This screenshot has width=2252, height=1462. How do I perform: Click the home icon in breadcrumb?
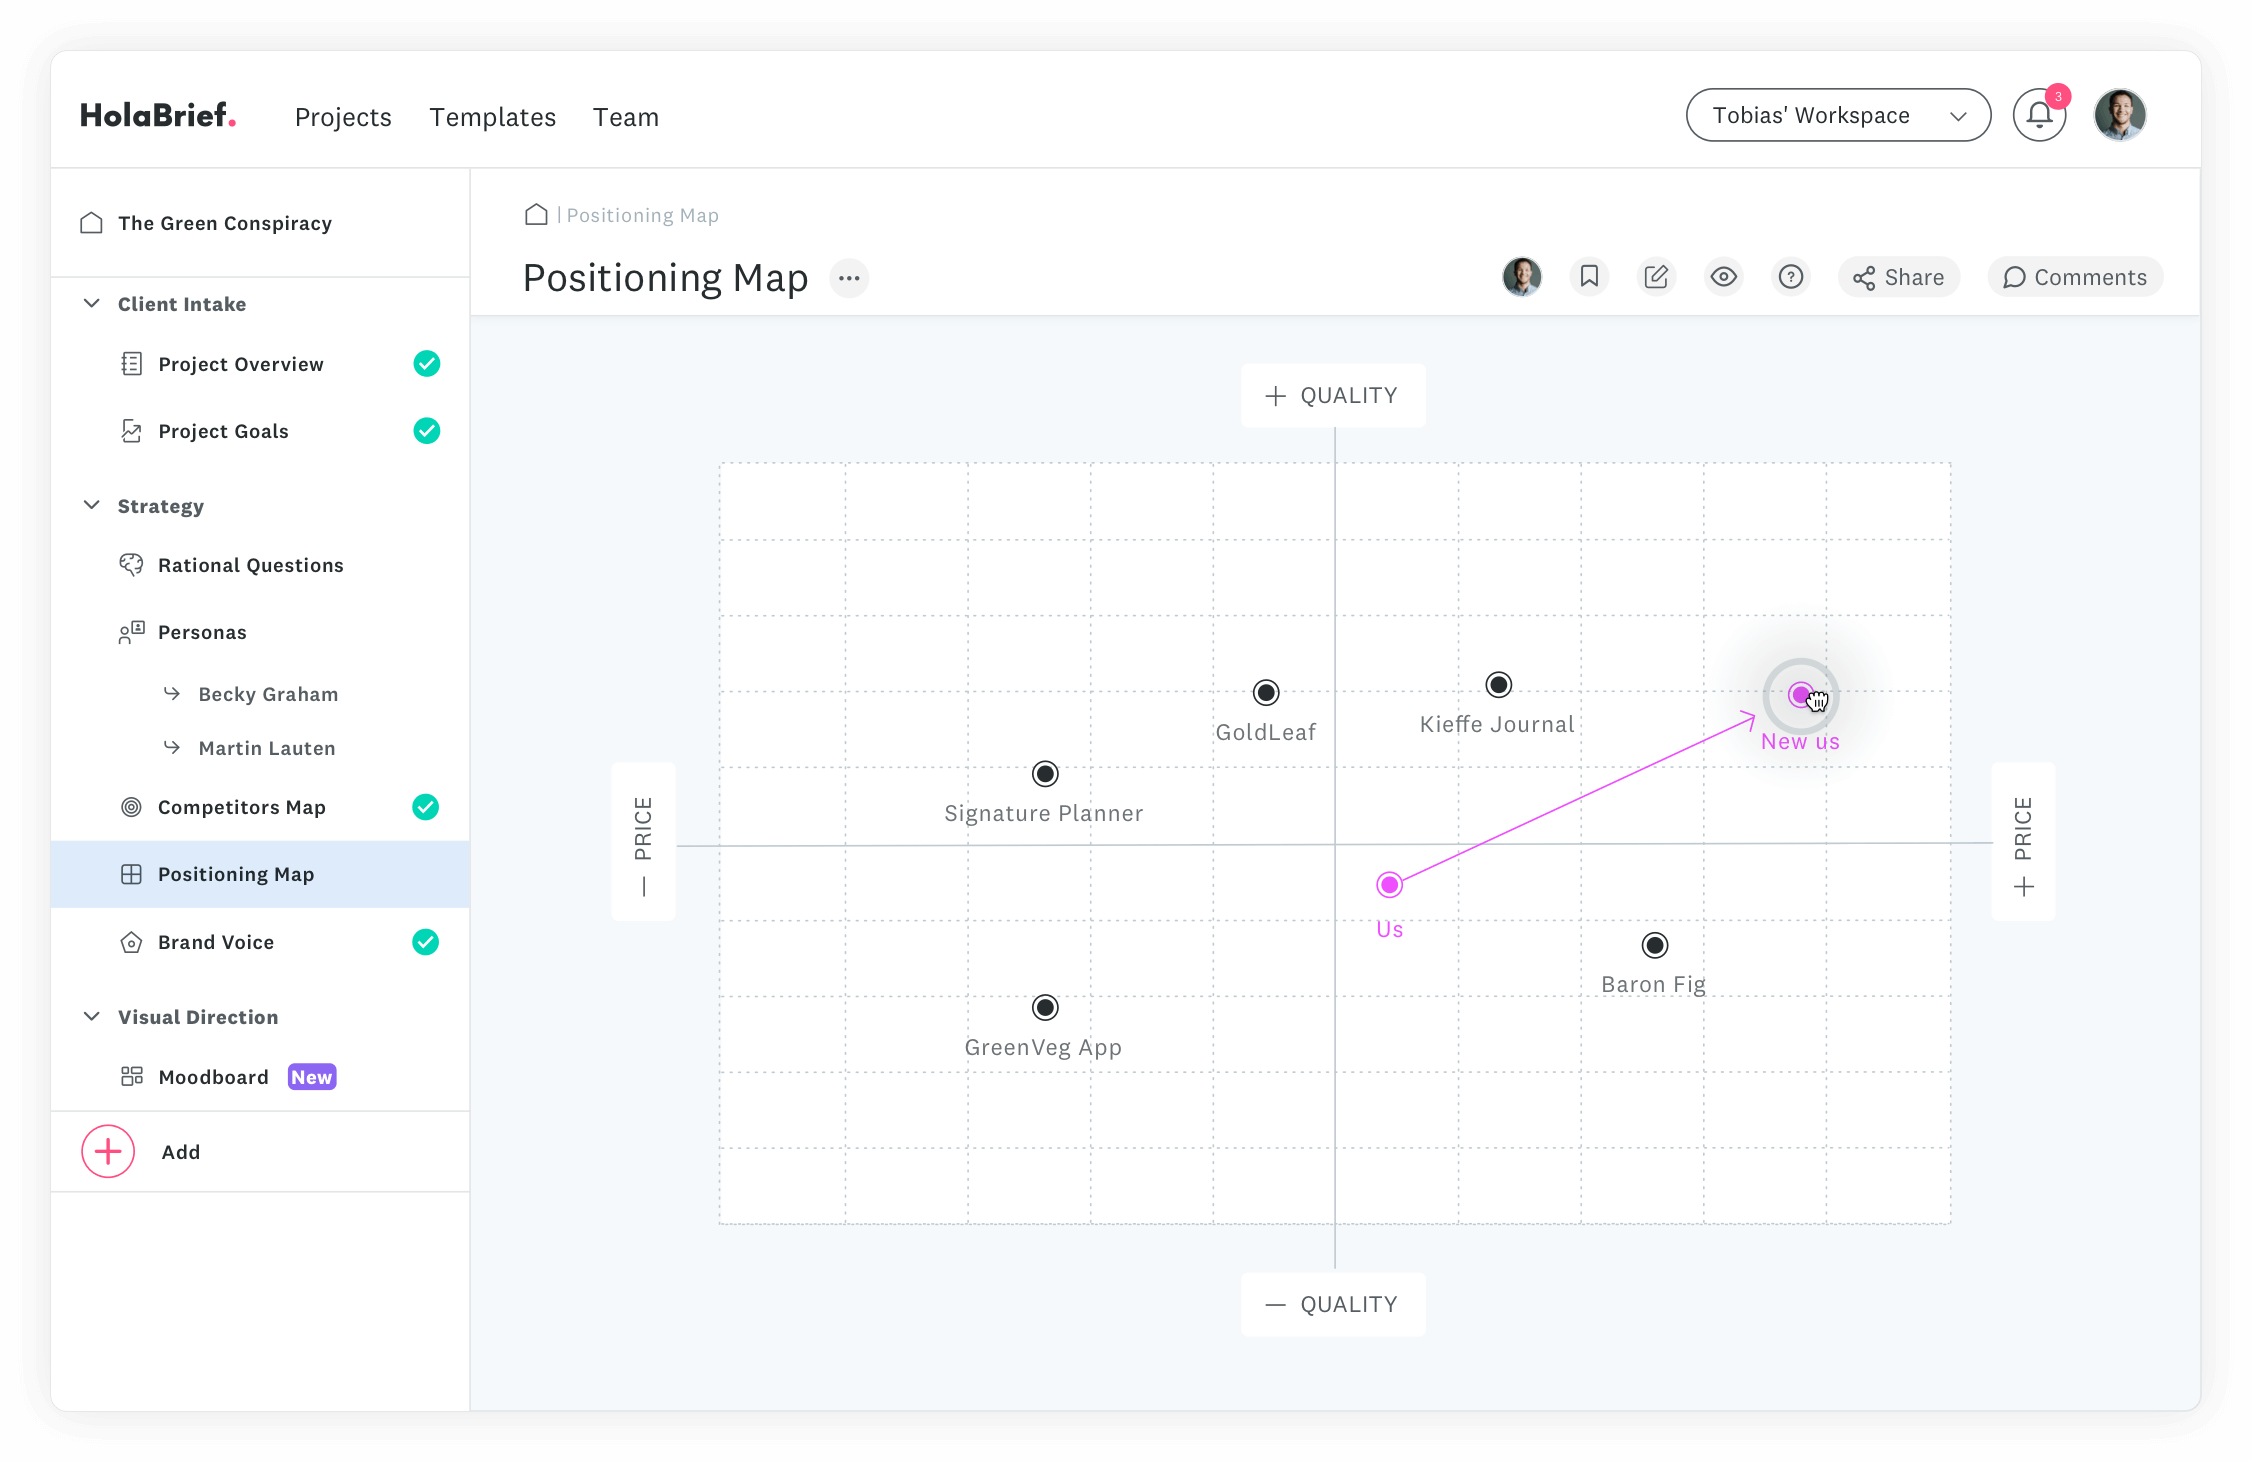tap(536, 215)
